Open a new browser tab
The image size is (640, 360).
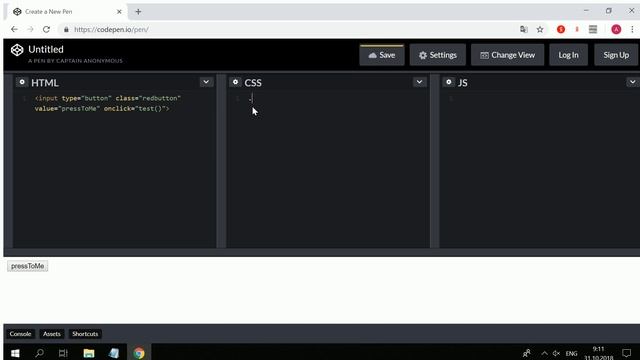coord(138,12)
